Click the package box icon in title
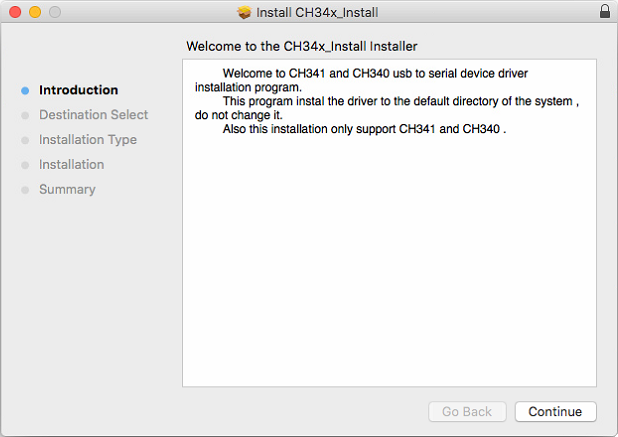 244,12
